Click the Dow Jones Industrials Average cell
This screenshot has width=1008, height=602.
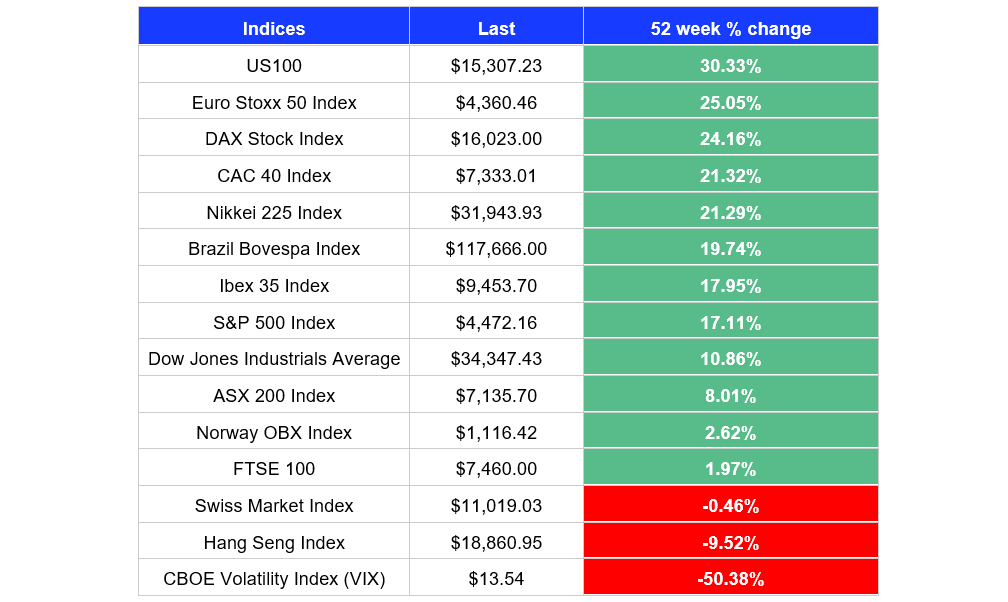(x=274, y=359)
